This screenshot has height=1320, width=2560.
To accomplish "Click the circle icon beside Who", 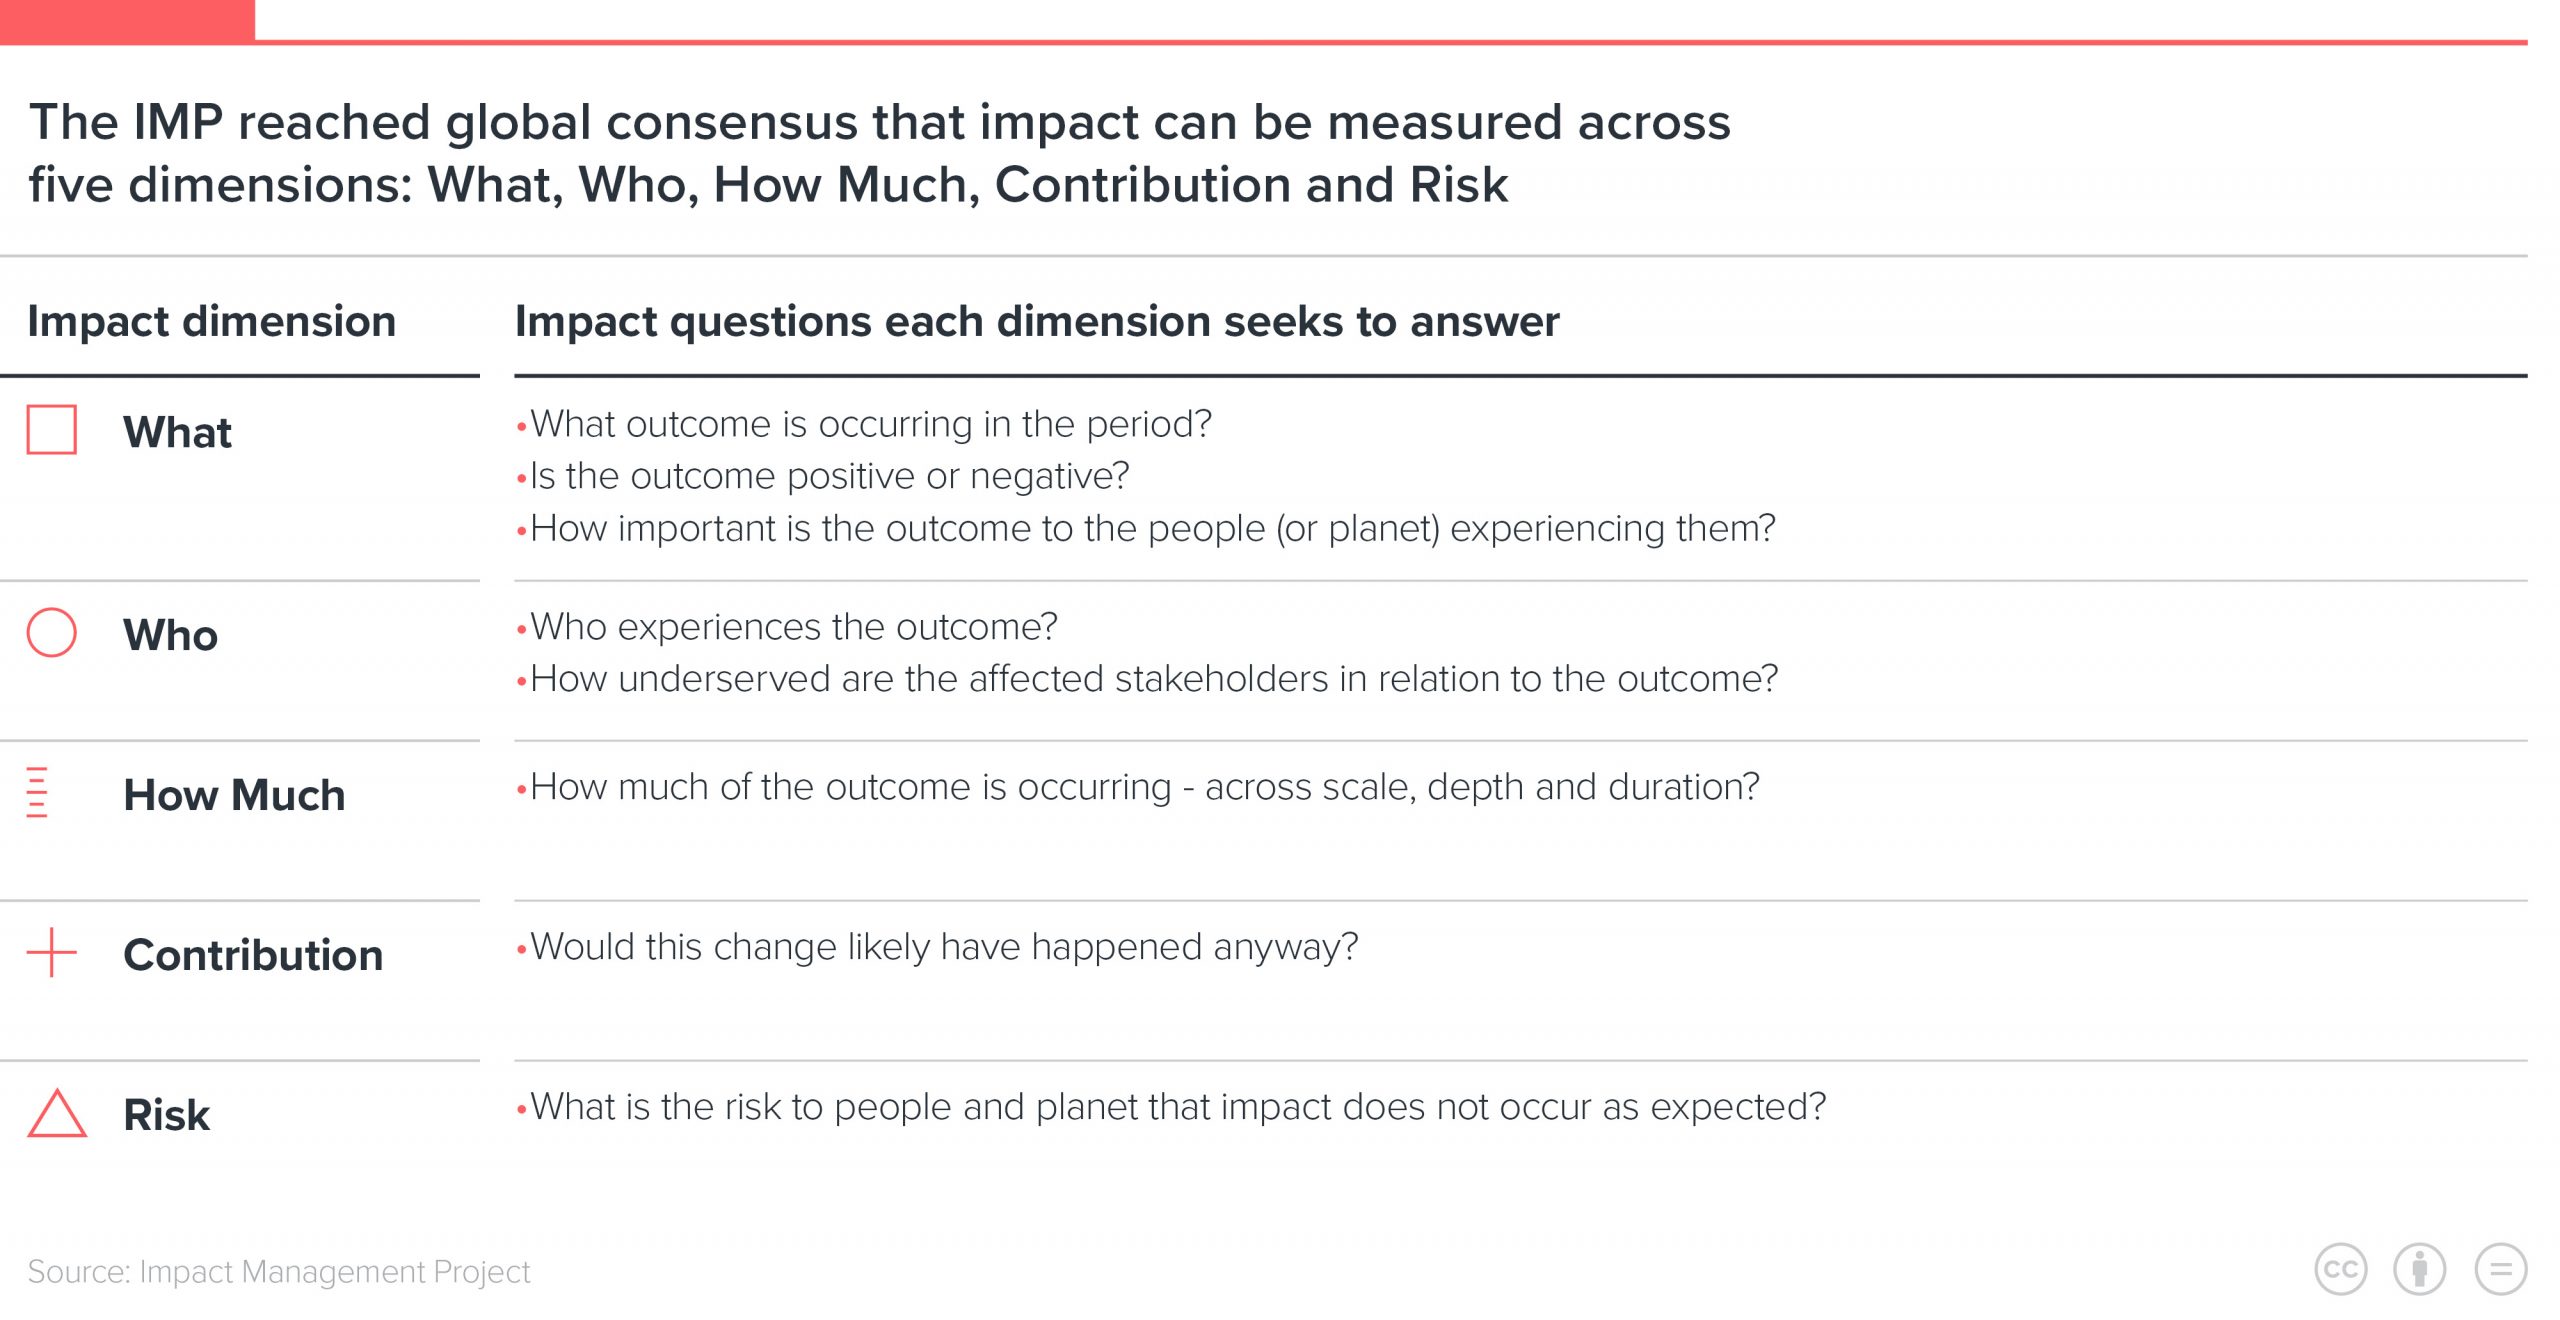I will (x=52, y=632).
